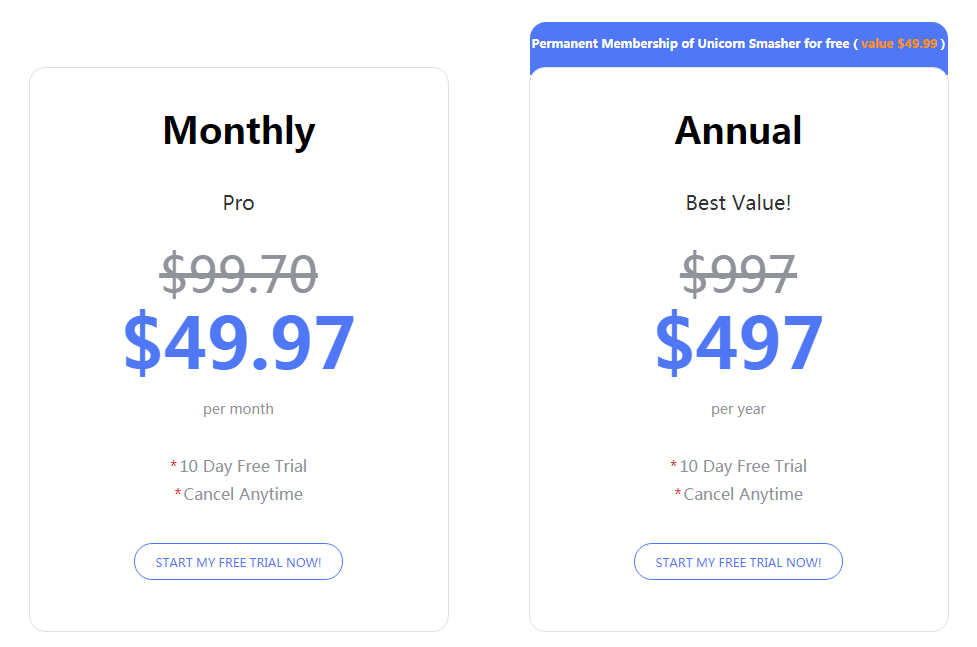Click the $497 annual price
977x647 pixels.
pos(739,343)
